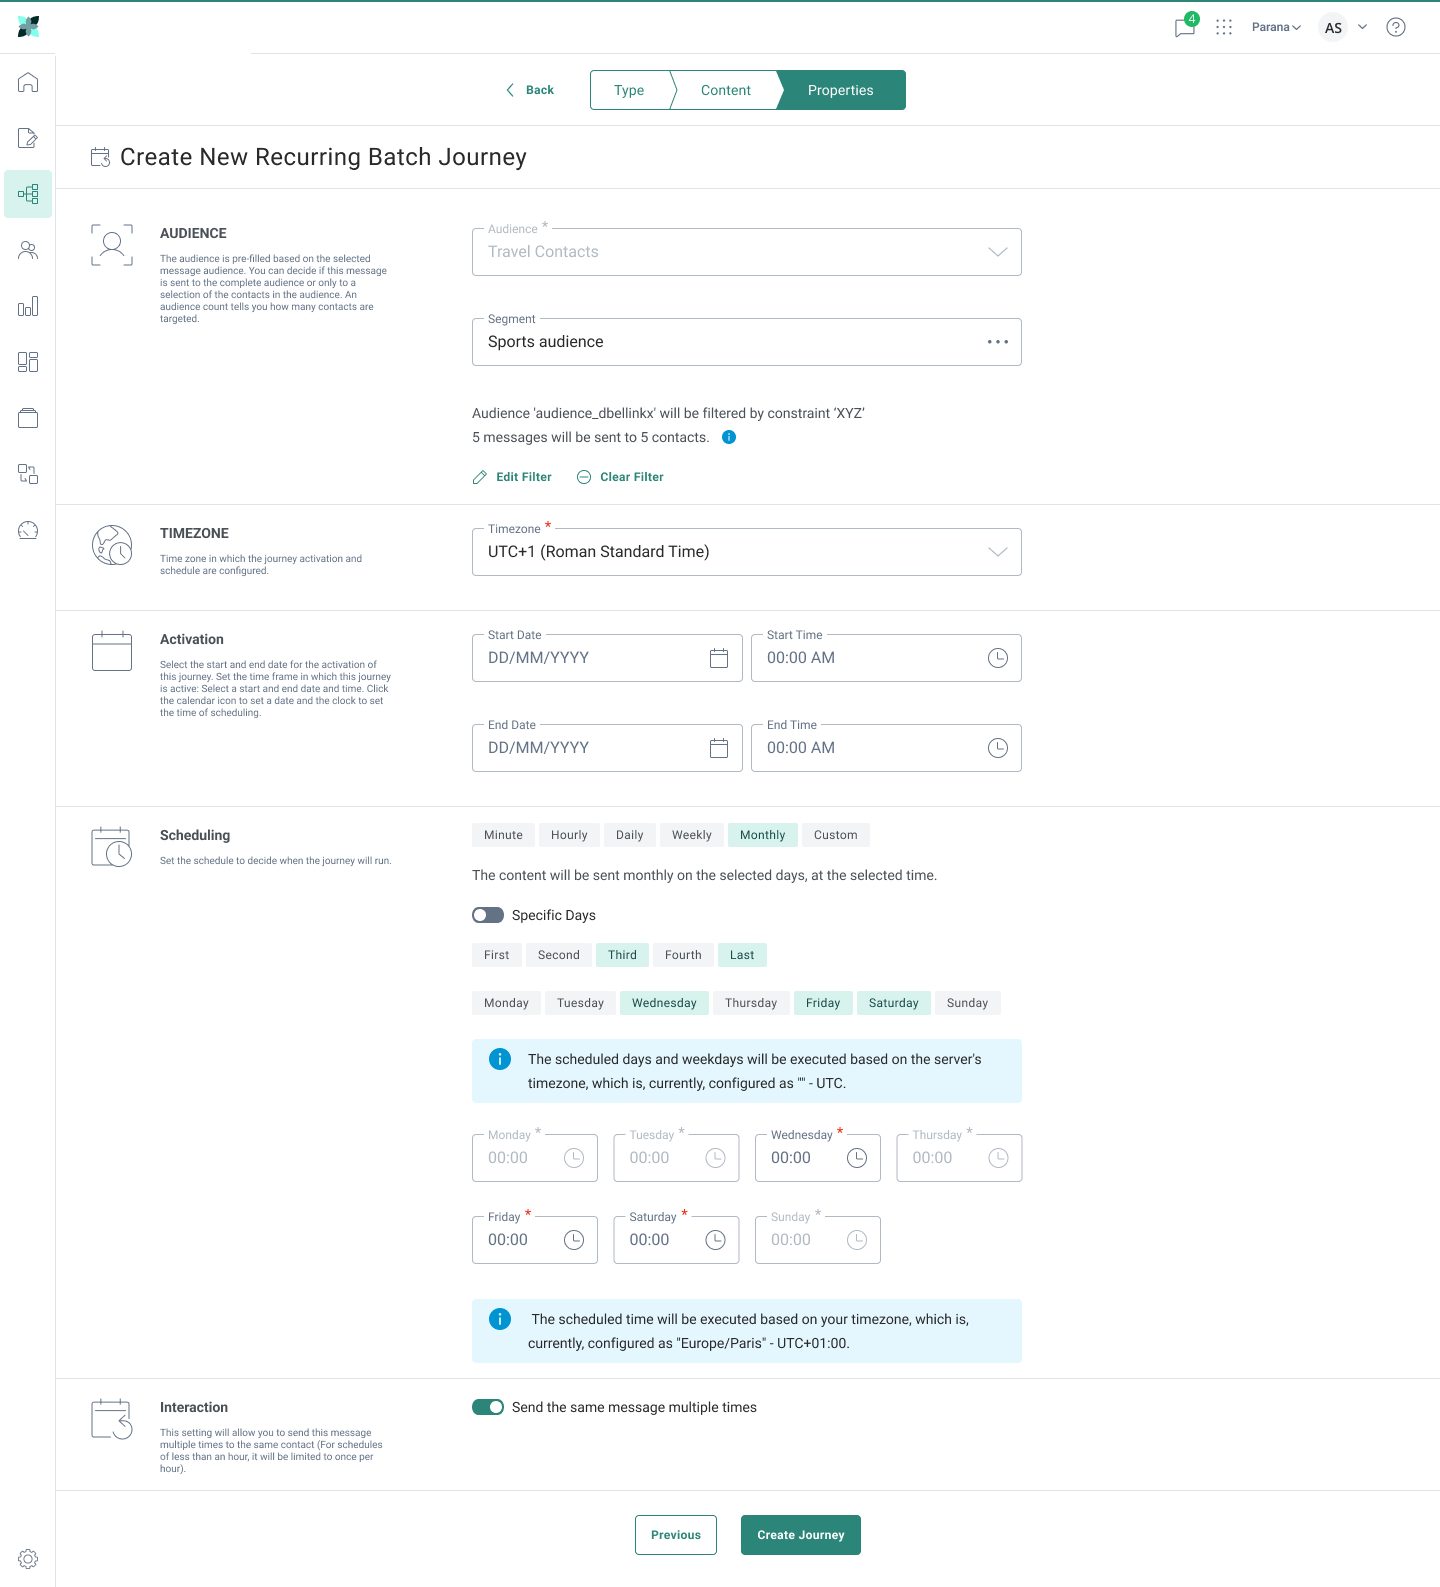Open the gauge monitoring sidebar icon

pos(28,530)
